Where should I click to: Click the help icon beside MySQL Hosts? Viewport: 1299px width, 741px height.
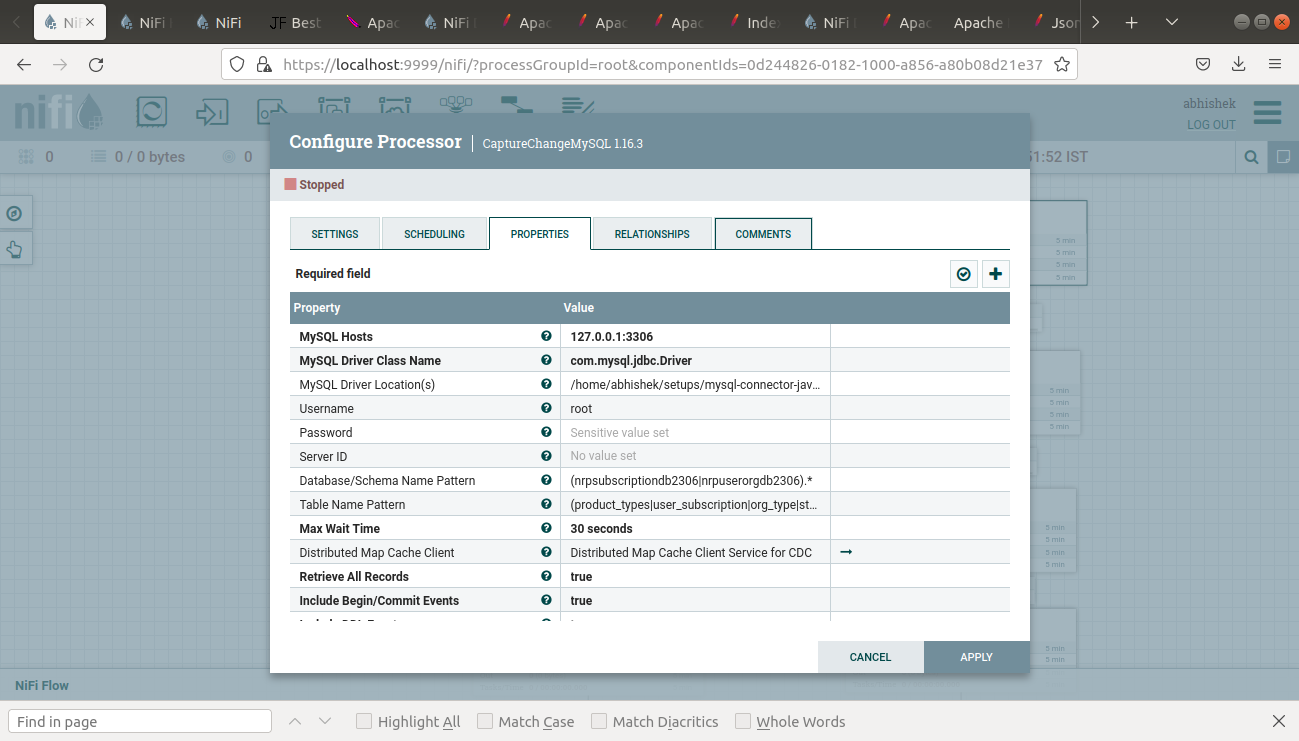coord(546,336)
